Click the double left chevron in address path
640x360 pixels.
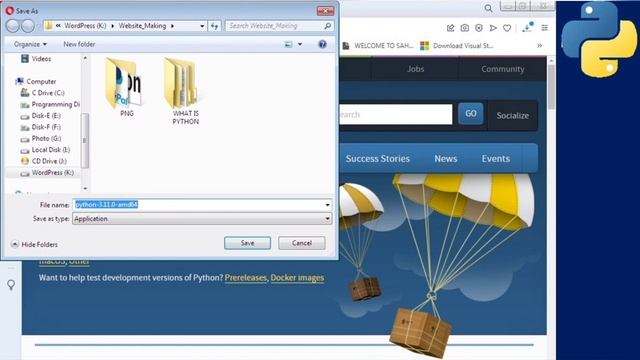point(58,26)
